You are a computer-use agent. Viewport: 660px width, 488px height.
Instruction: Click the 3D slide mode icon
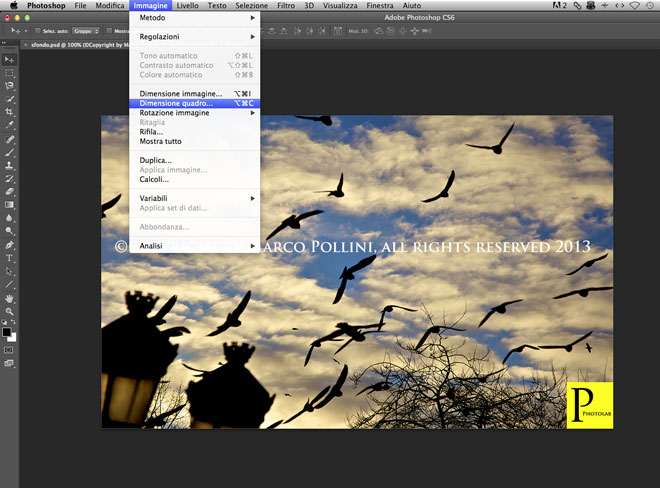click(x=415, y=31)
